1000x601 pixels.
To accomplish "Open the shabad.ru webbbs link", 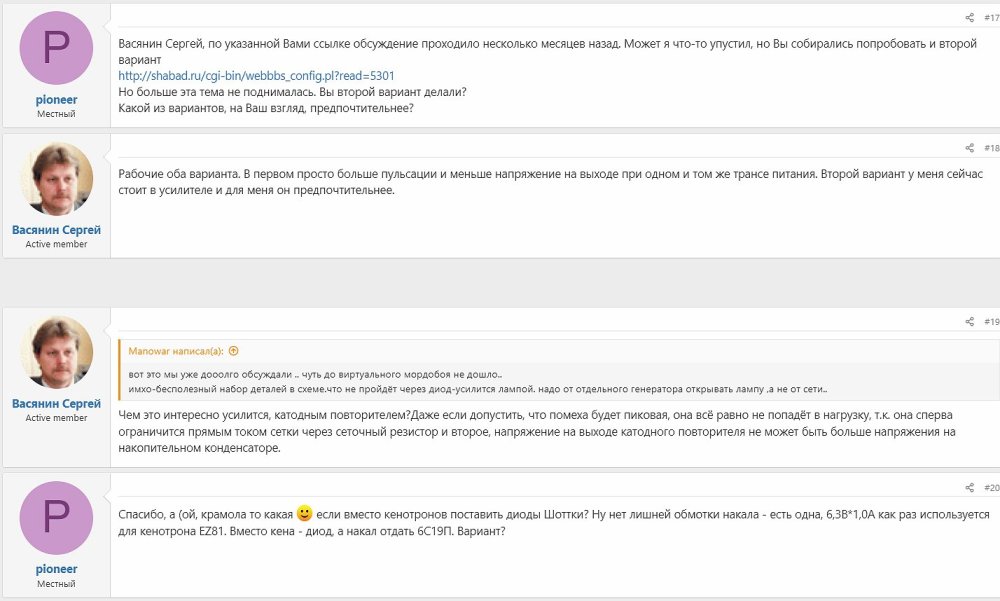I will click(256, 76).
